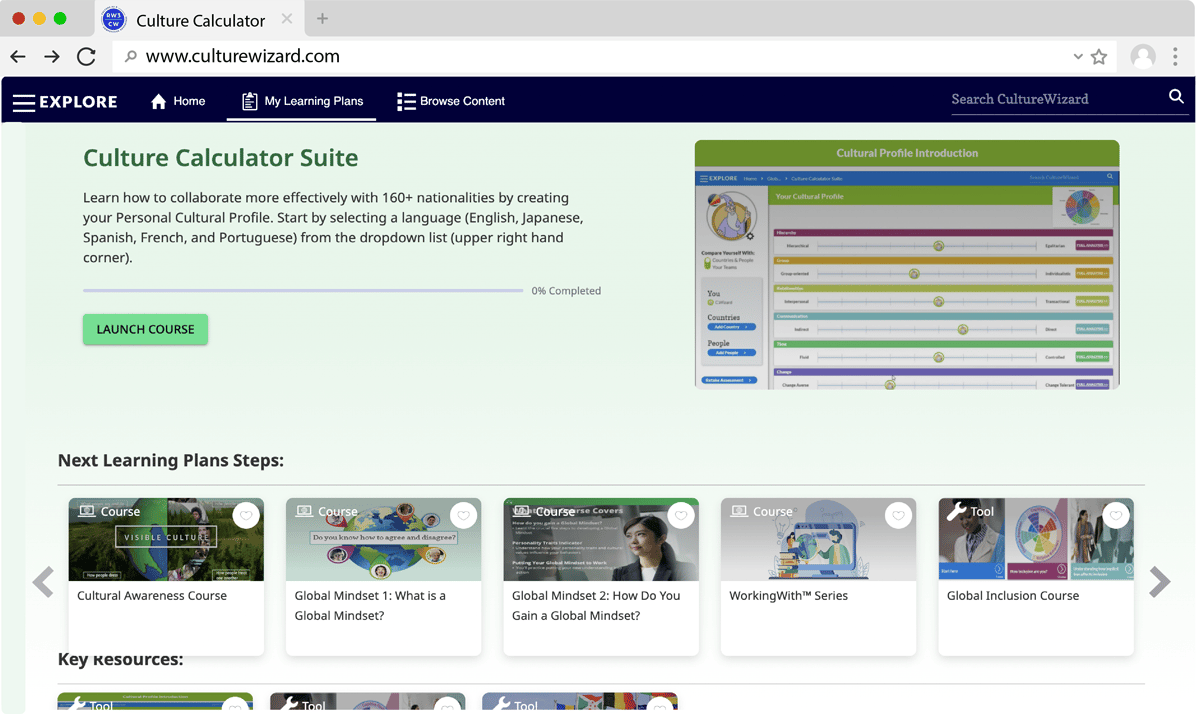1200x714 pixels.
Task: Bookmark page with star icon
Action: click(x=1099, y=57)
